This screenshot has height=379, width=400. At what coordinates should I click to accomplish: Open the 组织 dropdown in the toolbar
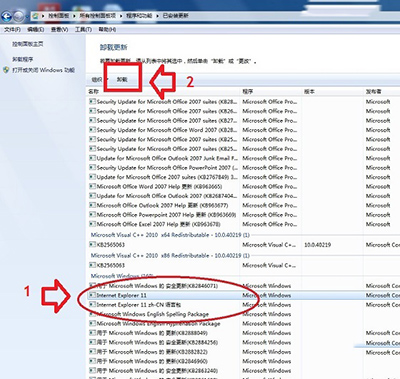(100, 80)
